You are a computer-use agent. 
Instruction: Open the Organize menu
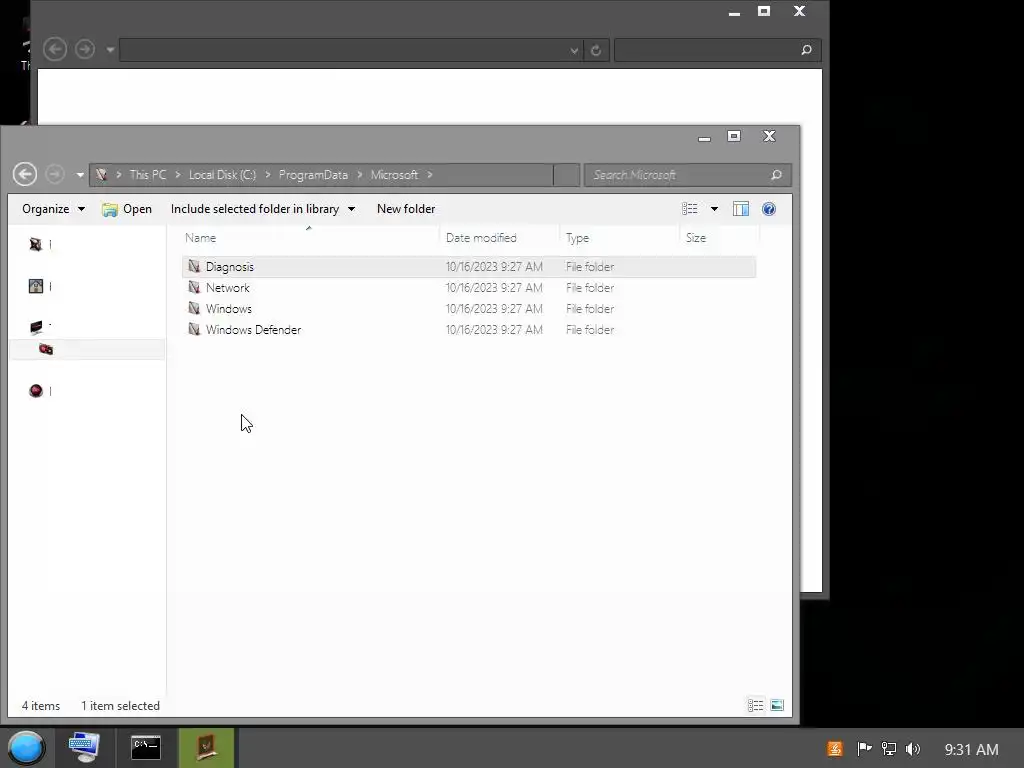[x=53, y=209]
